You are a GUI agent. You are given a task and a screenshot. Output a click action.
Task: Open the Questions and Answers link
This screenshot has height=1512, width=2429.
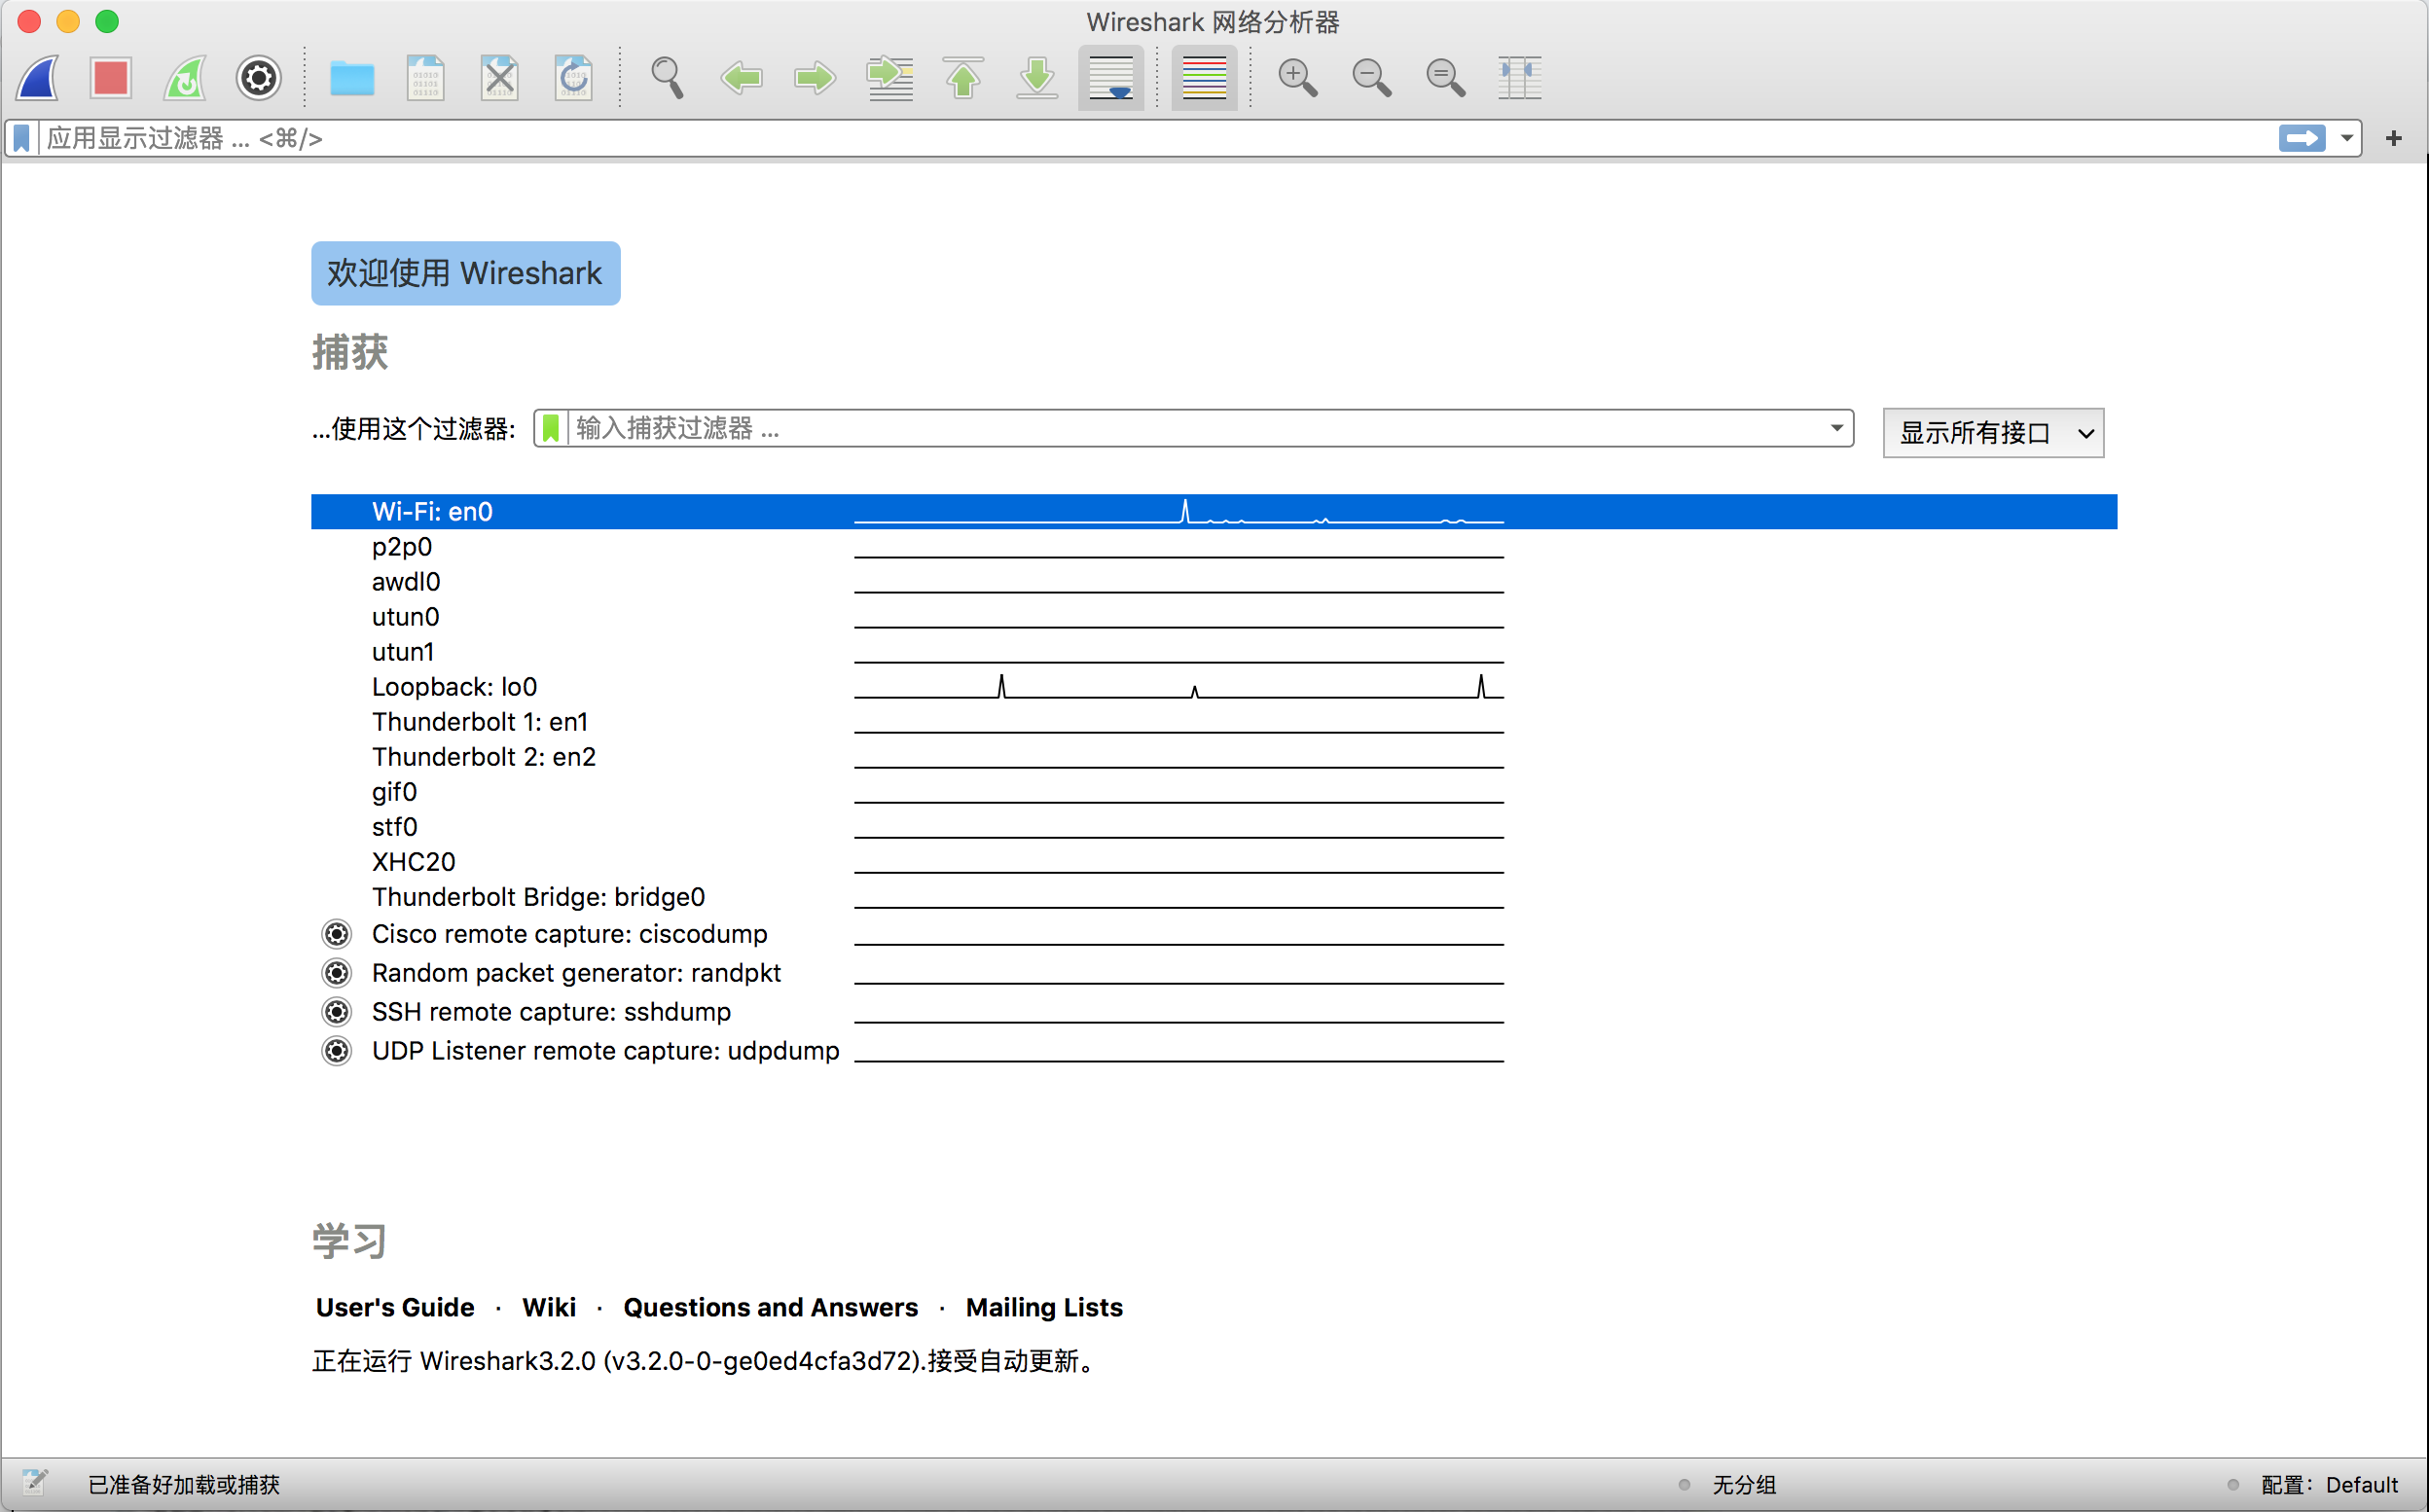(x=770, y=1307)
